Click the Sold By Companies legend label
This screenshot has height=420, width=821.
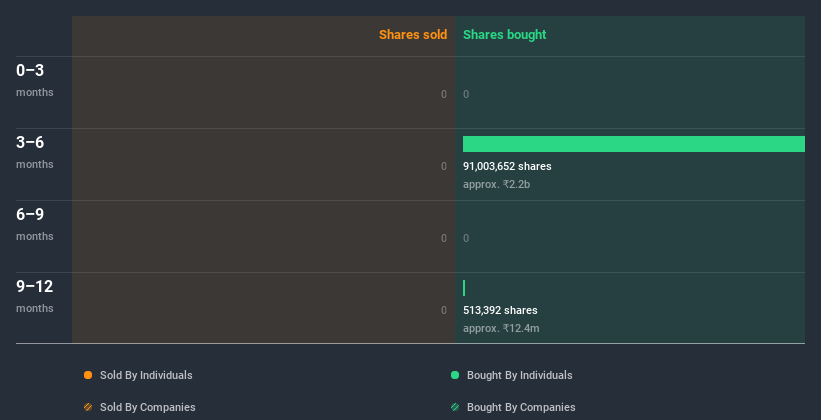tap(148, 407)
